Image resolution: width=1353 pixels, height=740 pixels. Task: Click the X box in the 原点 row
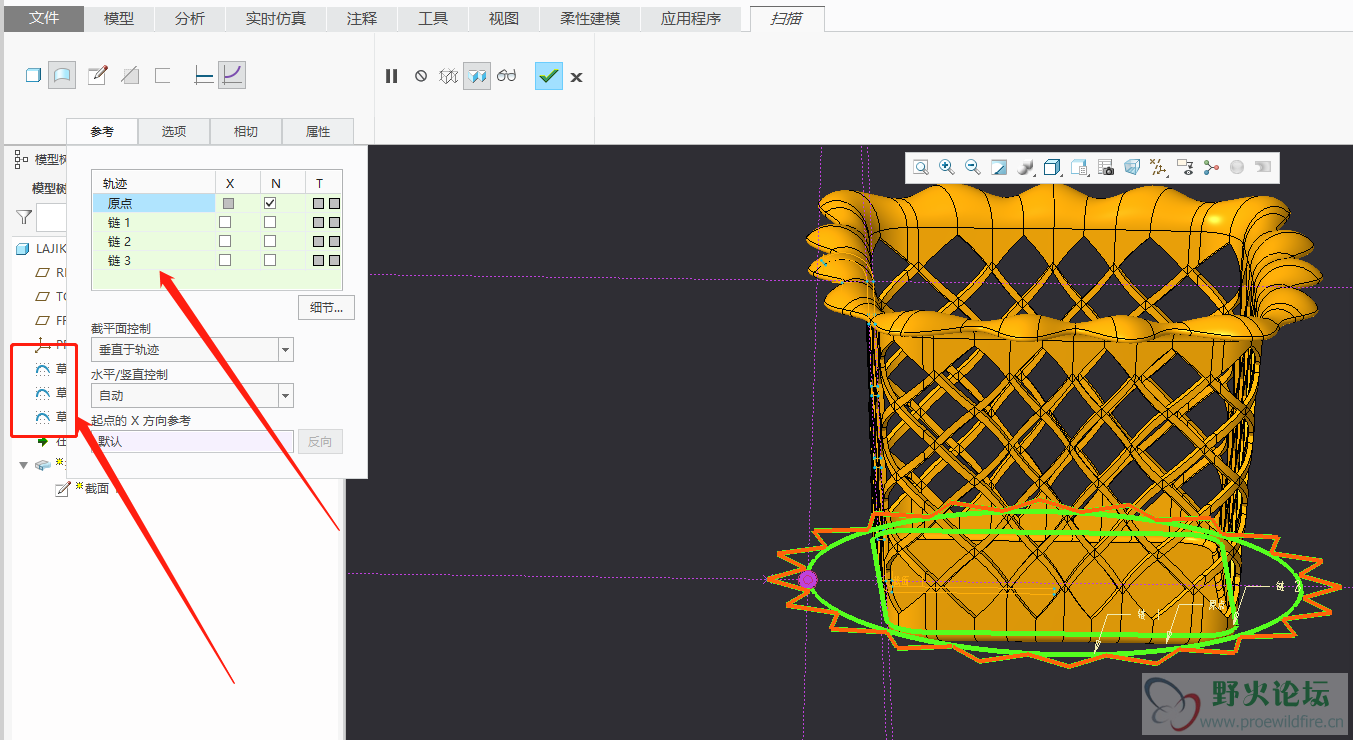point(229,203)
